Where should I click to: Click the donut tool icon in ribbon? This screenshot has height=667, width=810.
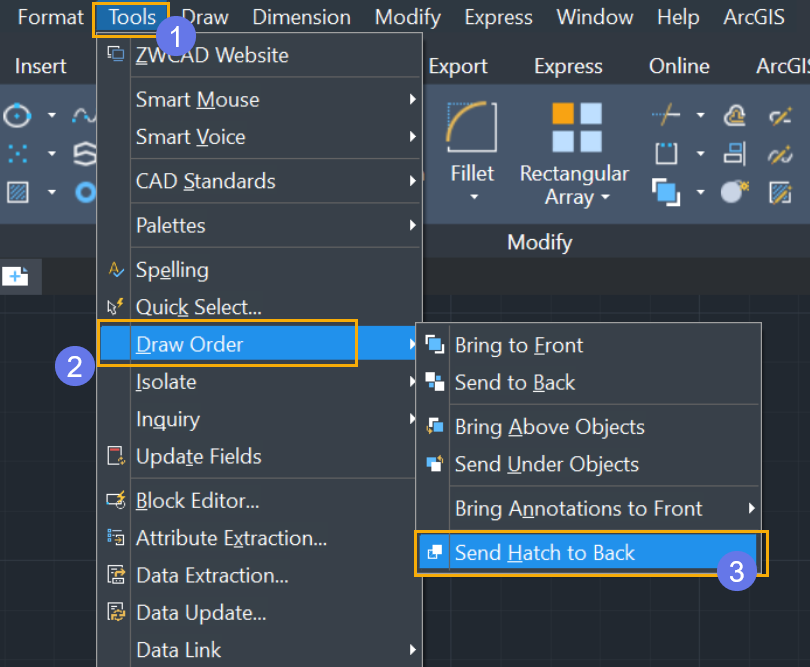pyautogui.click(x=86, y=193)
